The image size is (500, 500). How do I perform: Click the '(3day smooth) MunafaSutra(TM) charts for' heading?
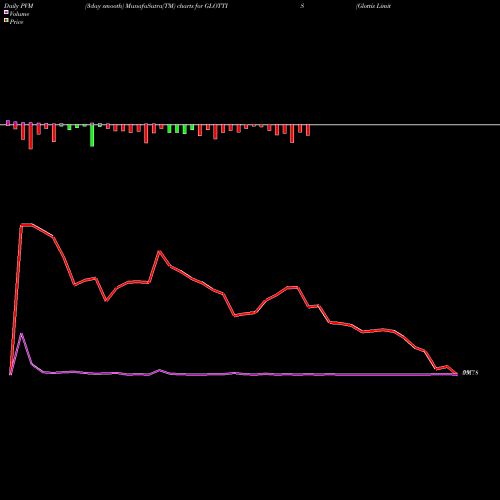(x=144, y=6)
